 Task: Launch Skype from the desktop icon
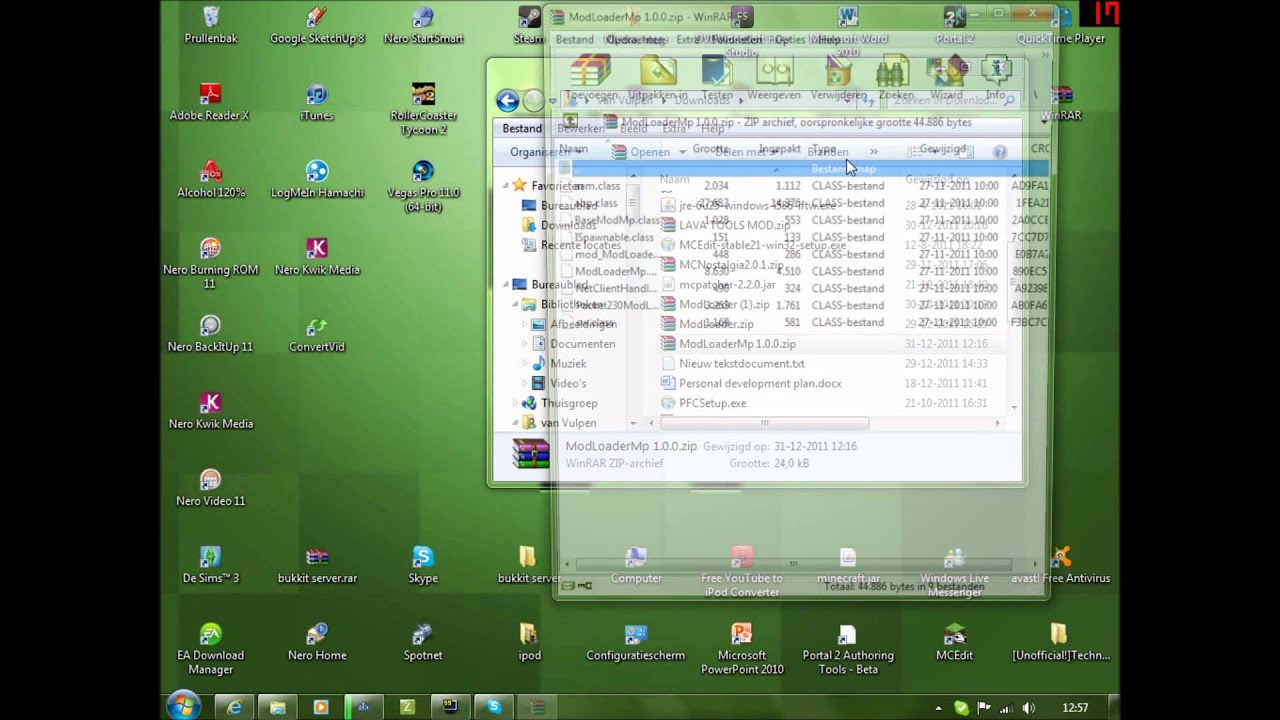click(423, 565)
